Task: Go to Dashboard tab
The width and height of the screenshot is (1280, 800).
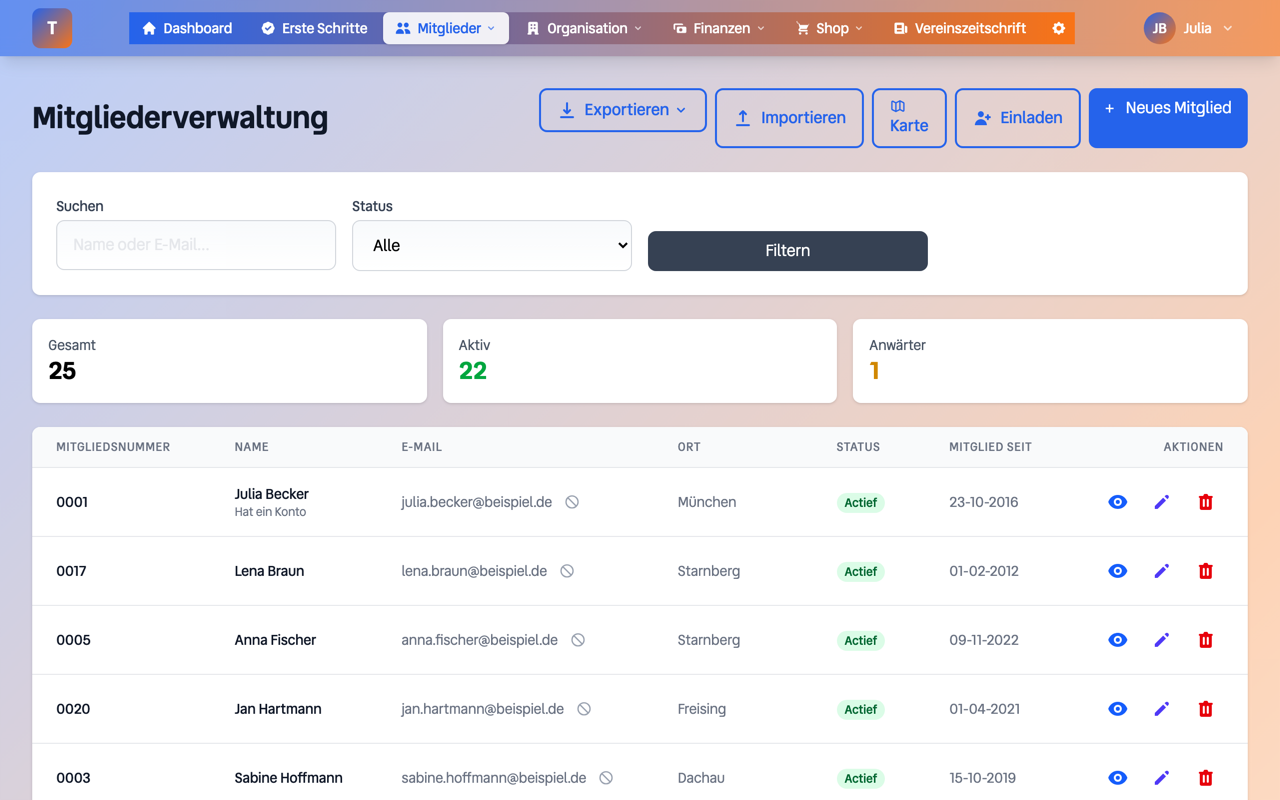Action: [187, 28]
